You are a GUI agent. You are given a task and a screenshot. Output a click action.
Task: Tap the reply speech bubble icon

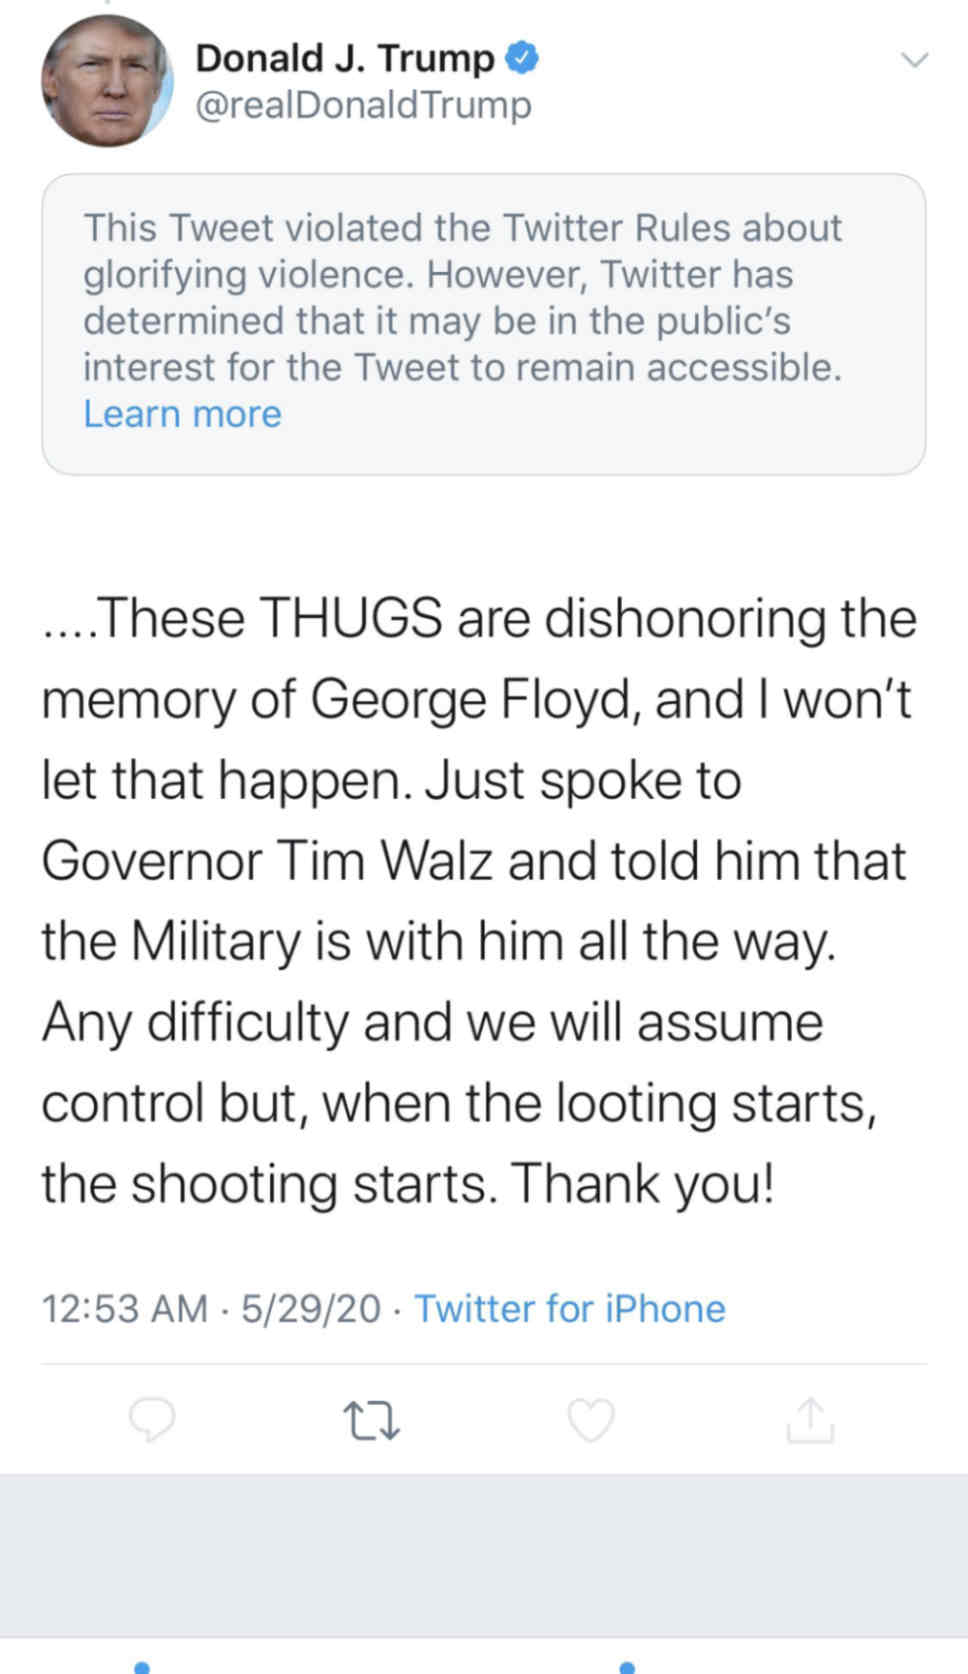[x=153, y=1420]
